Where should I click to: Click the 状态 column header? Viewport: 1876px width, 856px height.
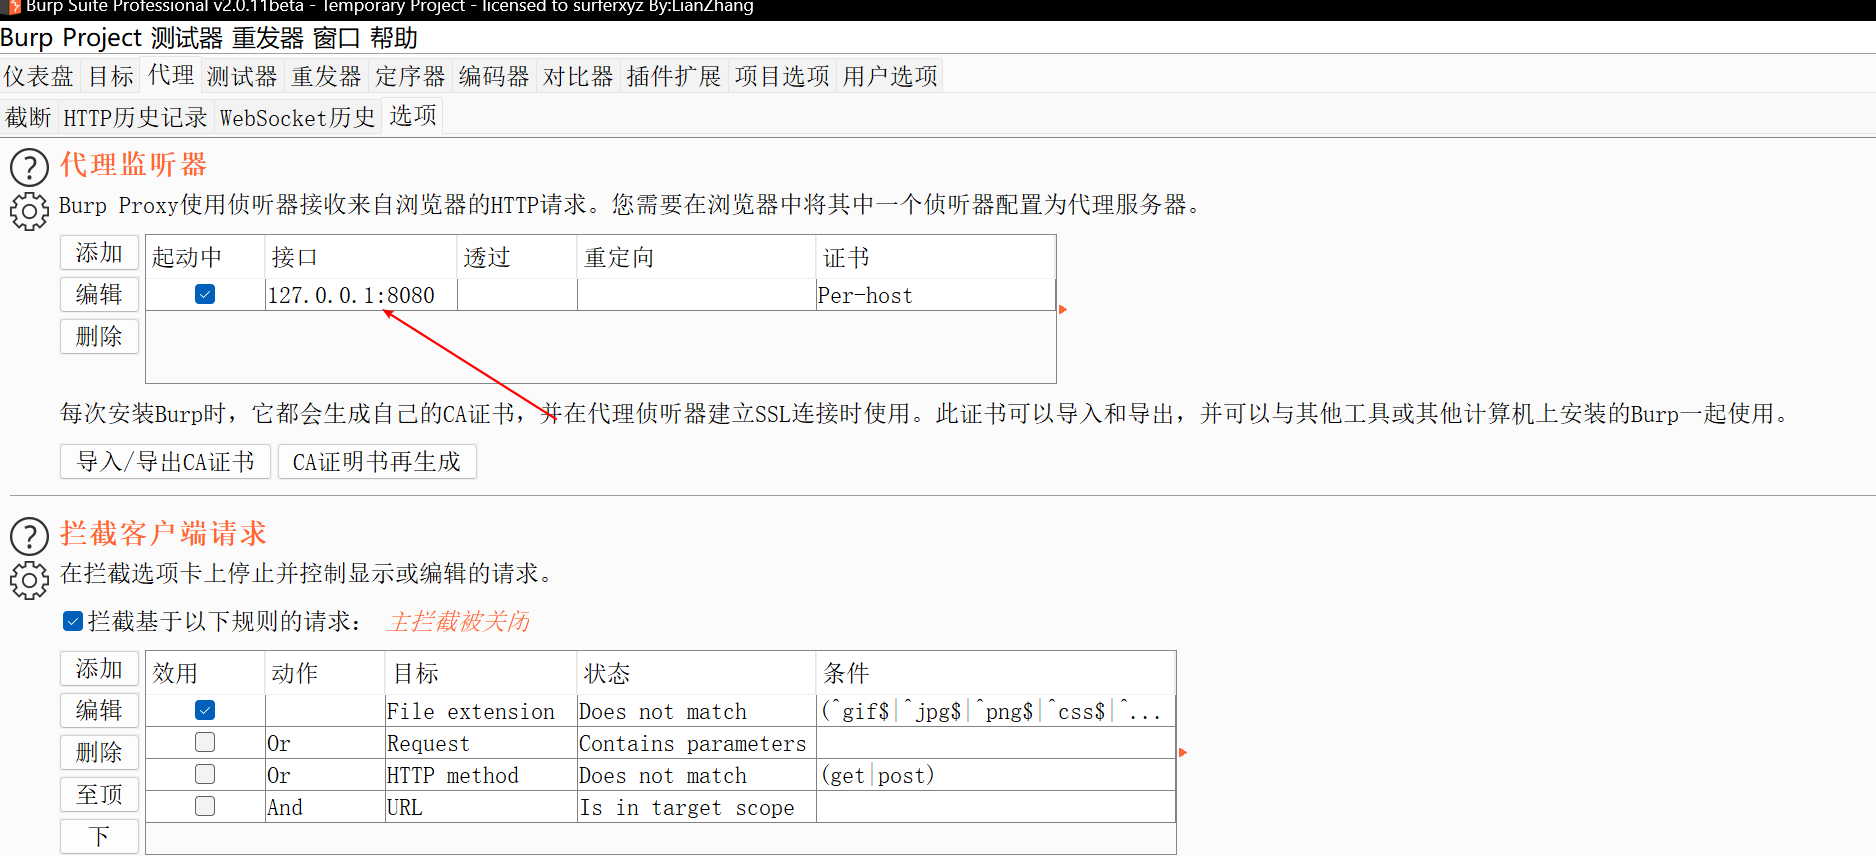coord(696,673)
